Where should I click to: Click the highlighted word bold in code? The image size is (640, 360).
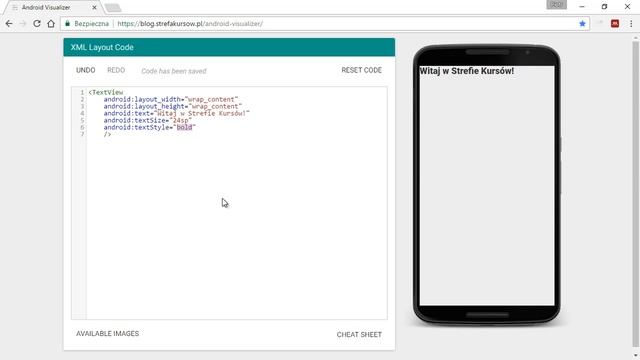tap(184, 127)
